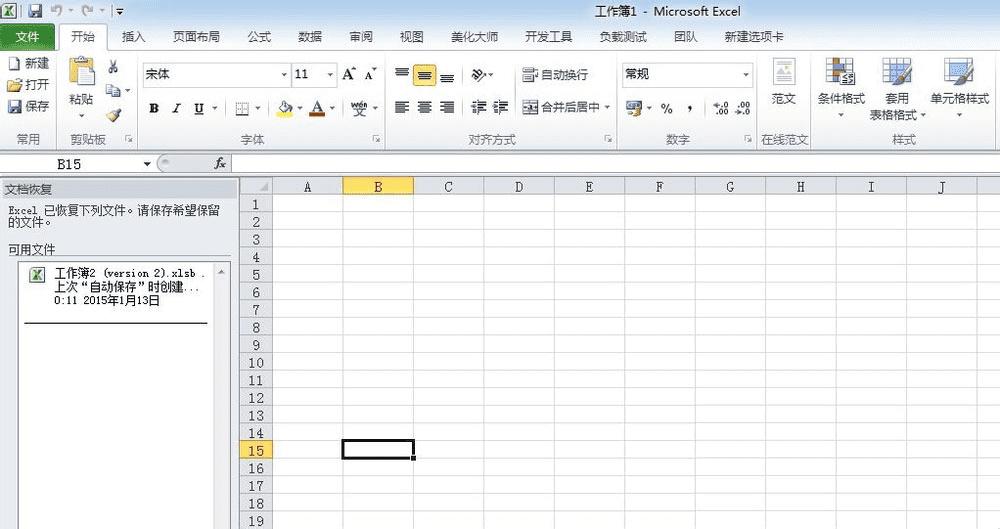The image size is (1000, 529).
Task: Click the Redo arrow in title bar
Action: tap(87, 11)
